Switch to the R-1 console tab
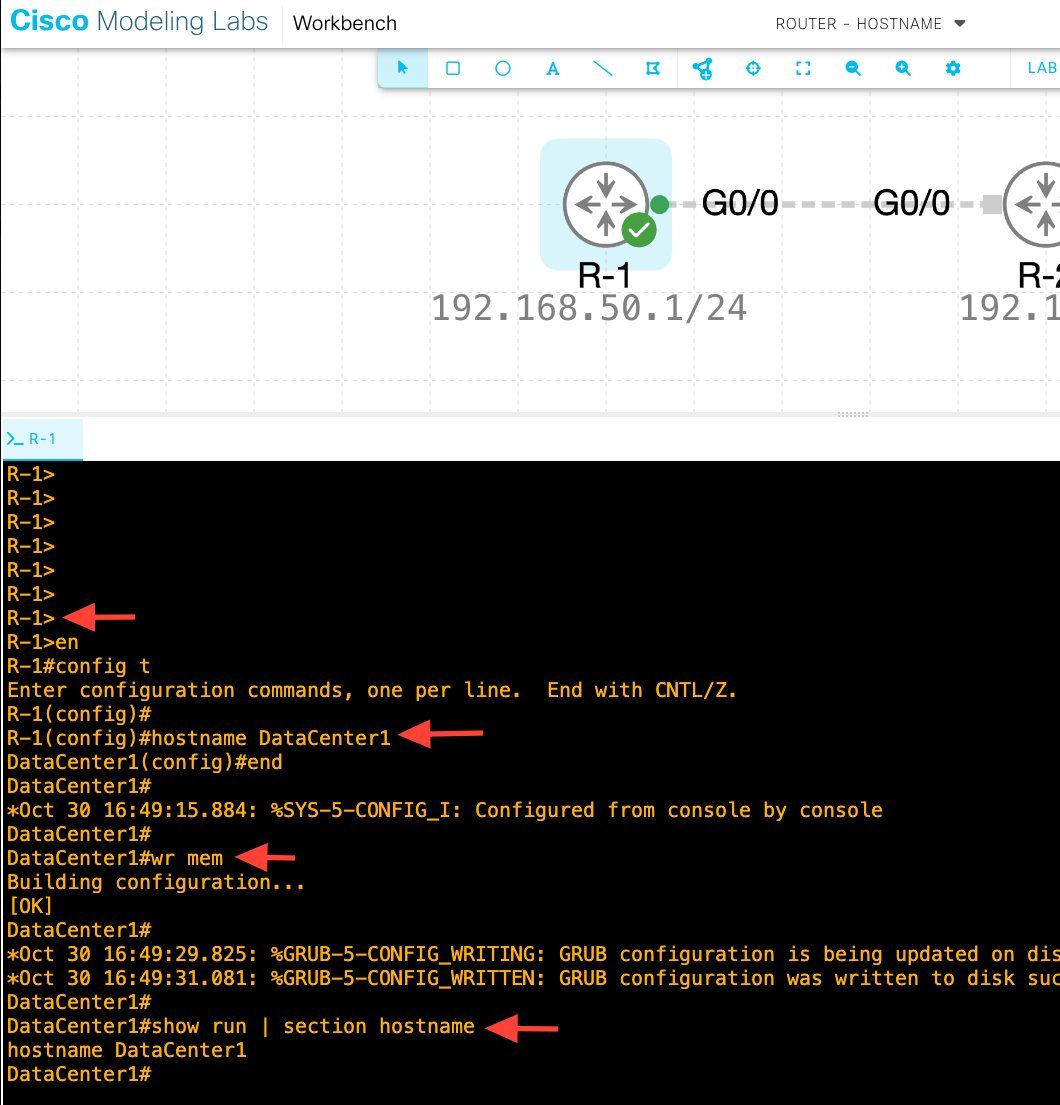 42,439
